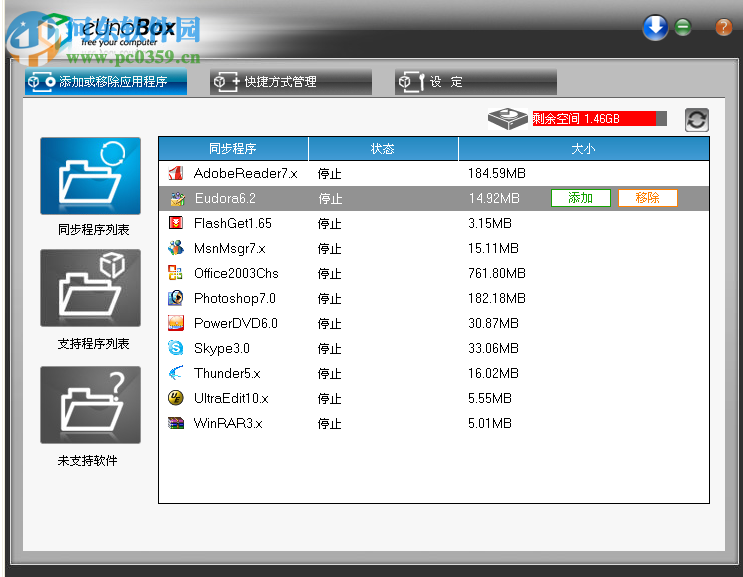Select AdobeReader7.x in the list
Viewport: 743px width, 577px height.
tap(434, 173)
